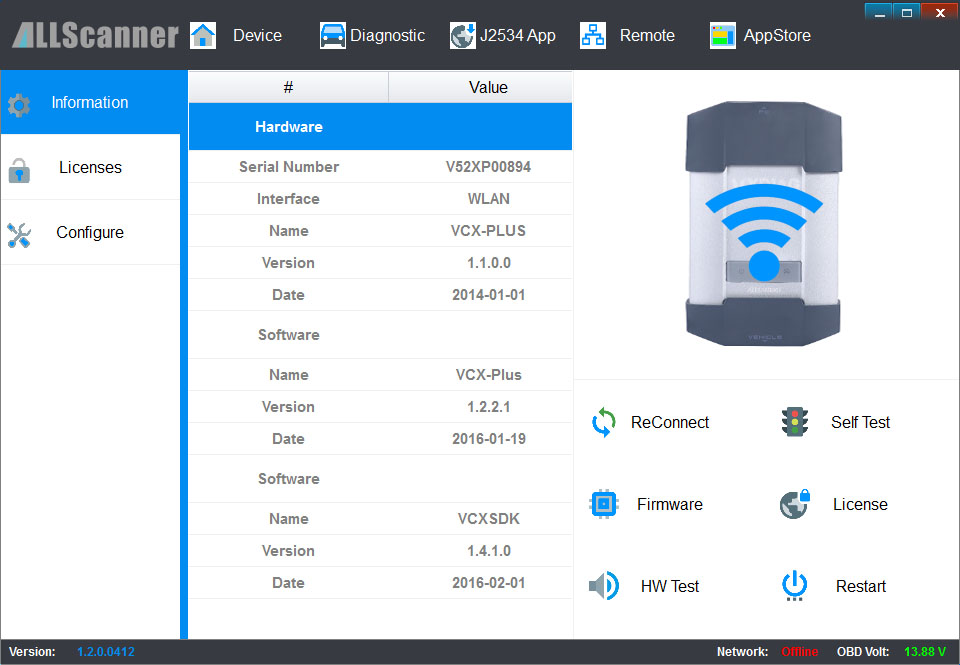The height and width of the screenshot is (665, 960).
Task: Run the Self Test button
Action: 860,423
